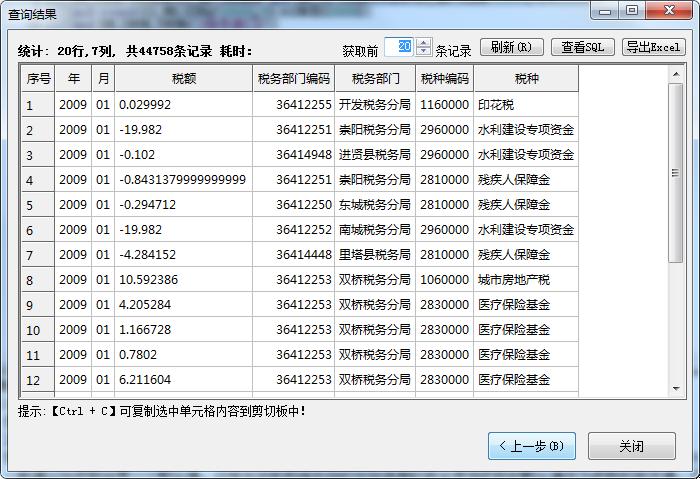Screen dimensions: 700x479
Task: Click the 税种编码 column header
Action: [x=444, y=78]
